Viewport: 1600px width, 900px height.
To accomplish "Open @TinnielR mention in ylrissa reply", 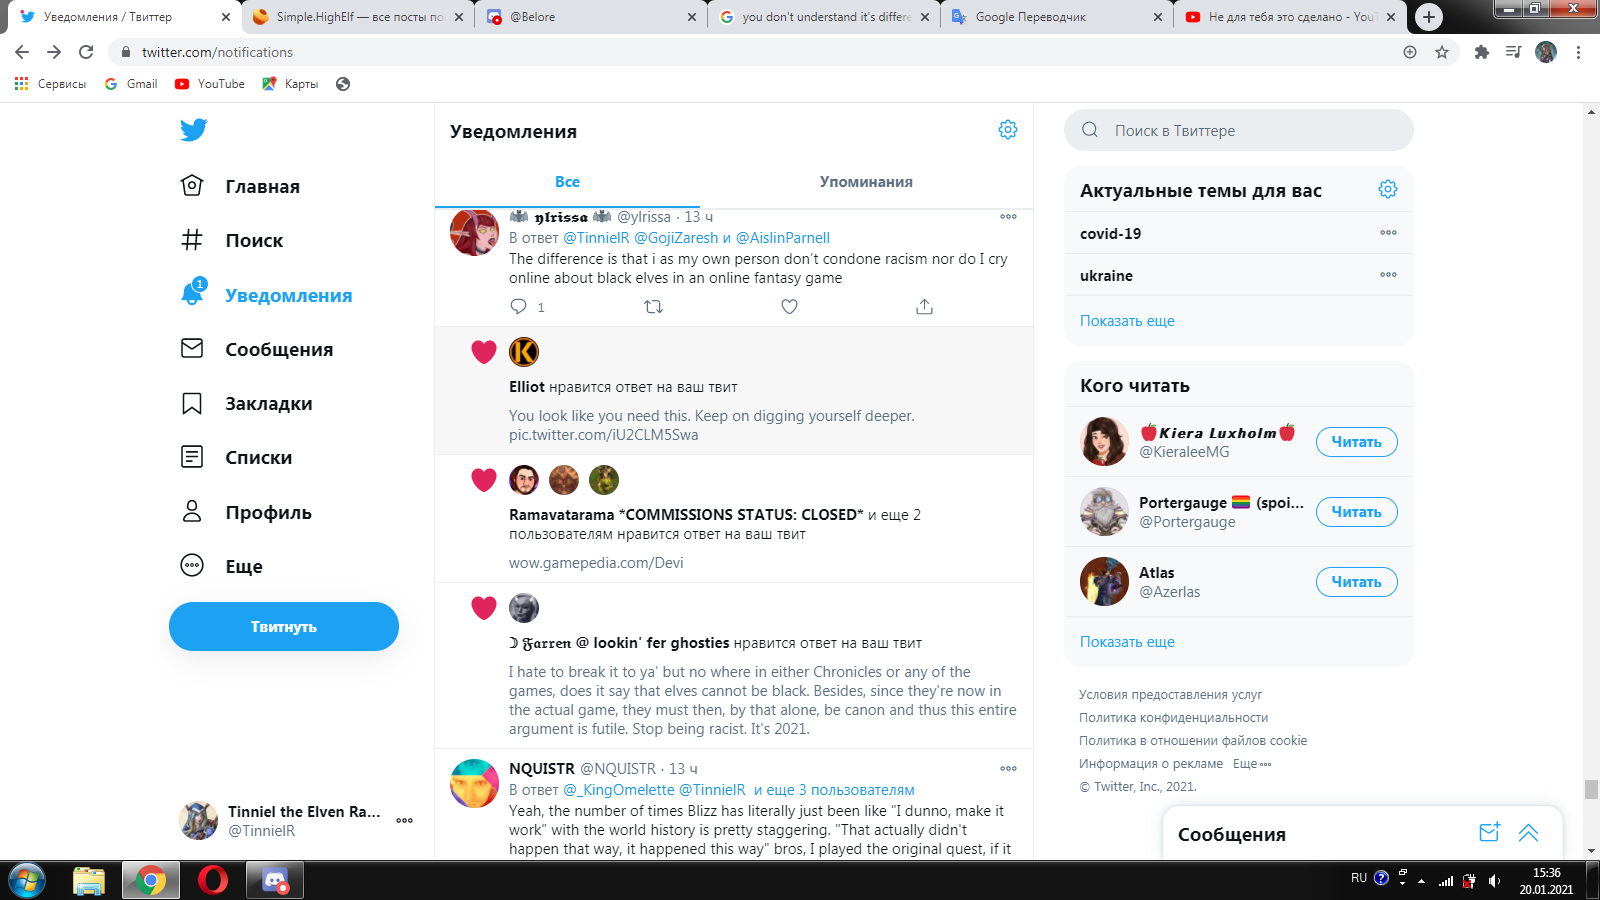I will (x=596, y=238).
